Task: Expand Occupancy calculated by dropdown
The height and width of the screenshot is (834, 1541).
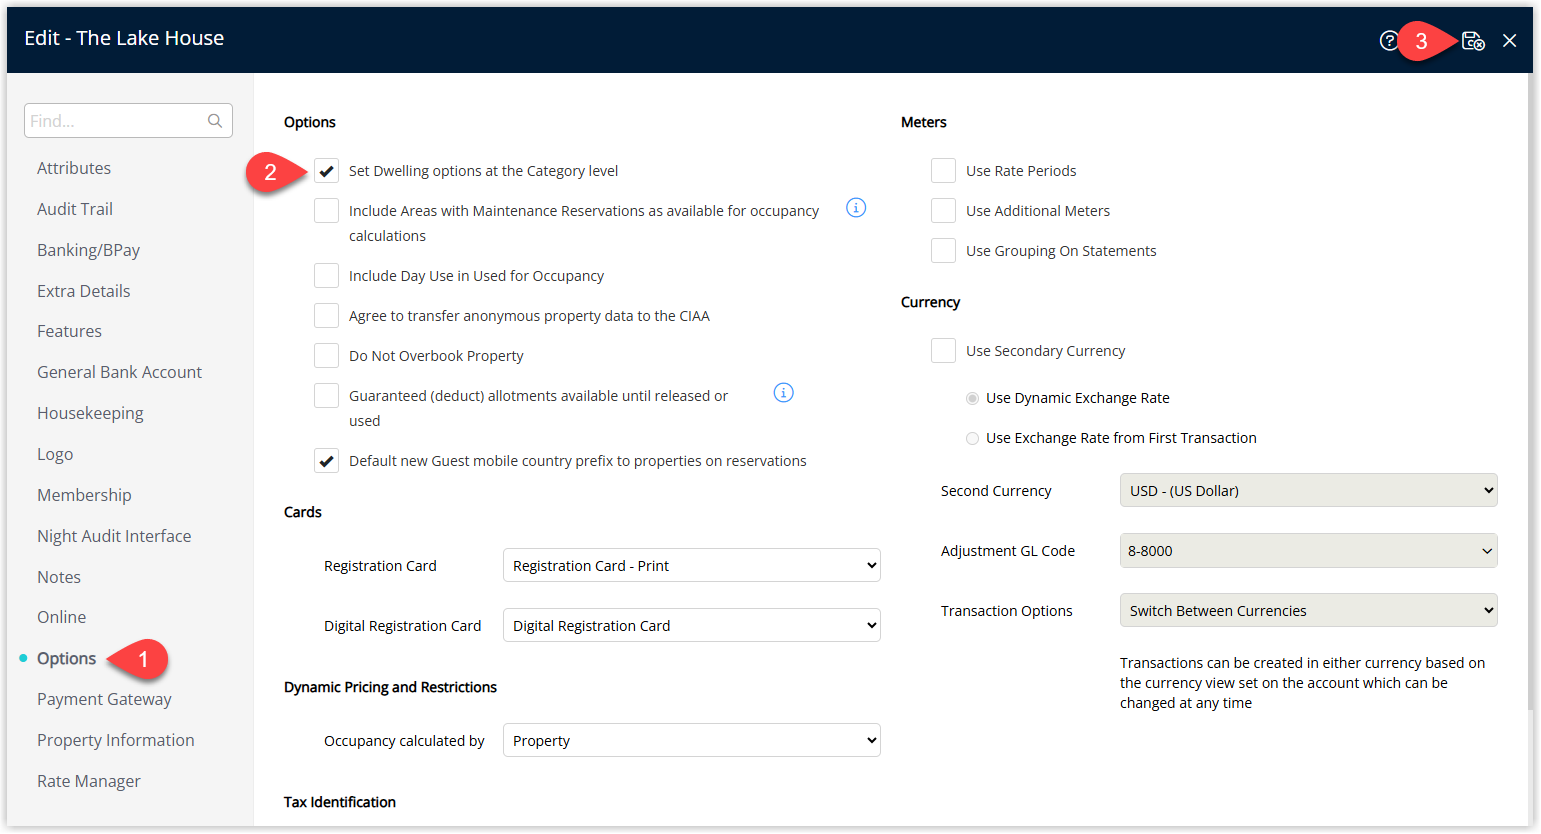Action: (692, 740)
